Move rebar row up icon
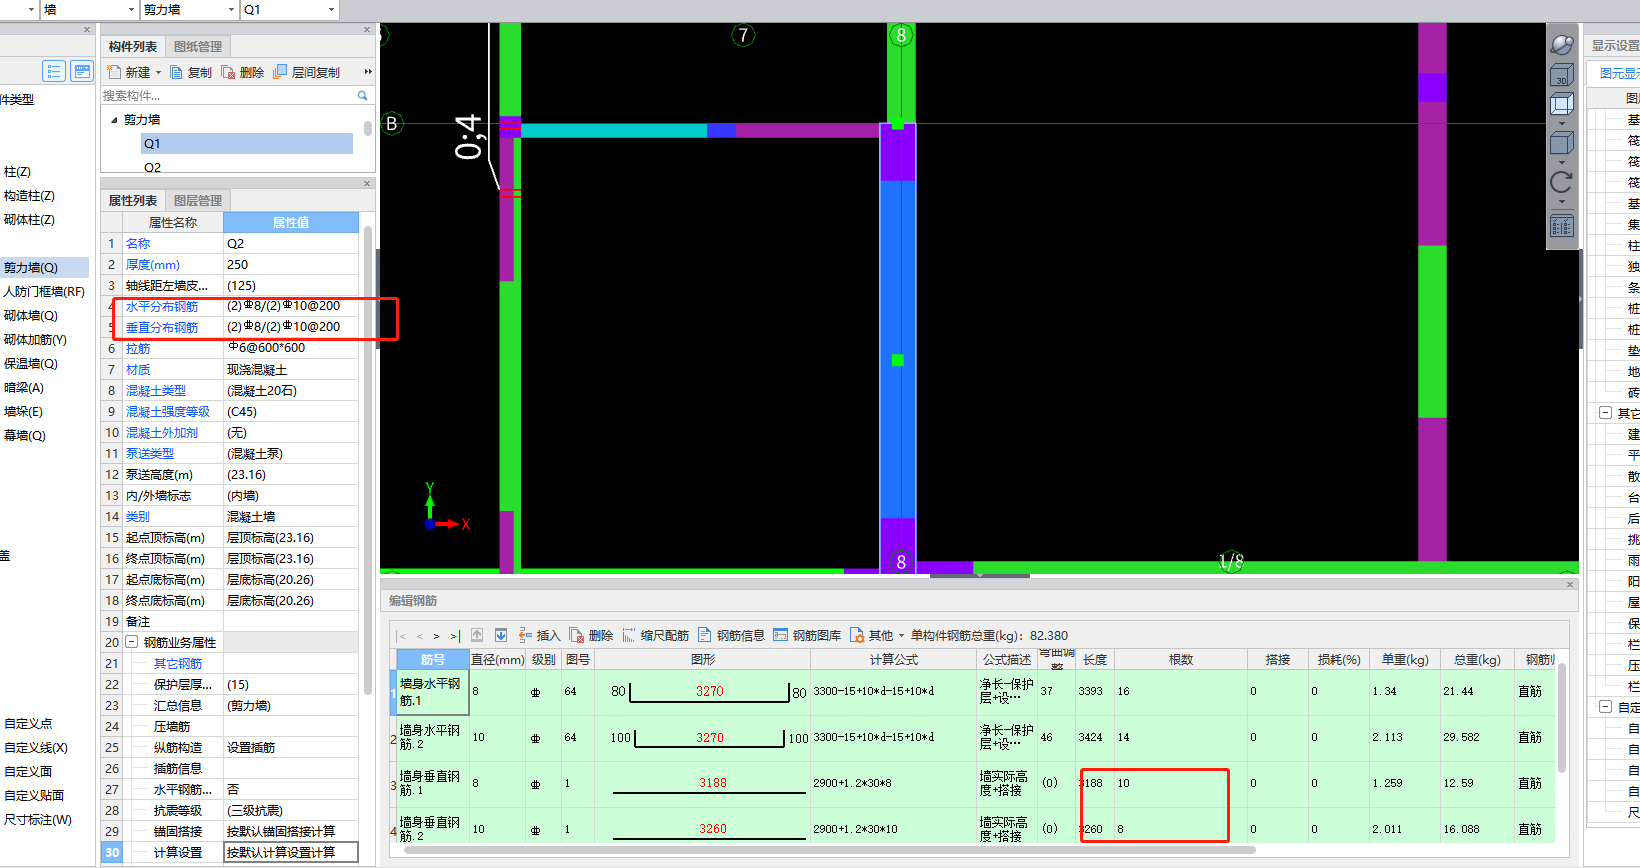Image resolution: width=1640 pixels, height=868 pixels. tap(477, 635)
